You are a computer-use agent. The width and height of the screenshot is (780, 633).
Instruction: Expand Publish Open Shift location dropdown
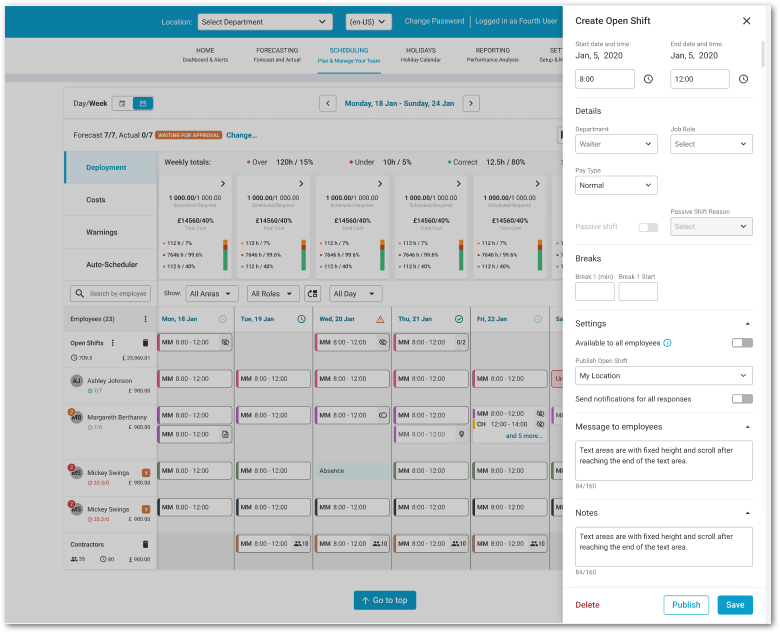[x=664, y=376]
